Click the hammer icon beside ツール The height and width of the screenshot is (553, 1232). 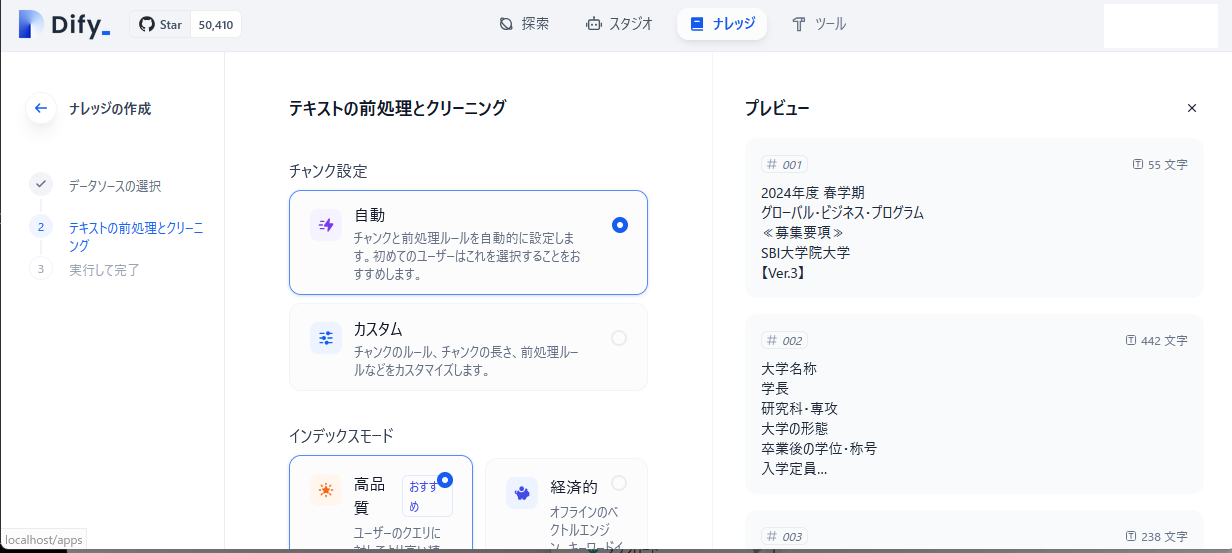click(798, 24)
